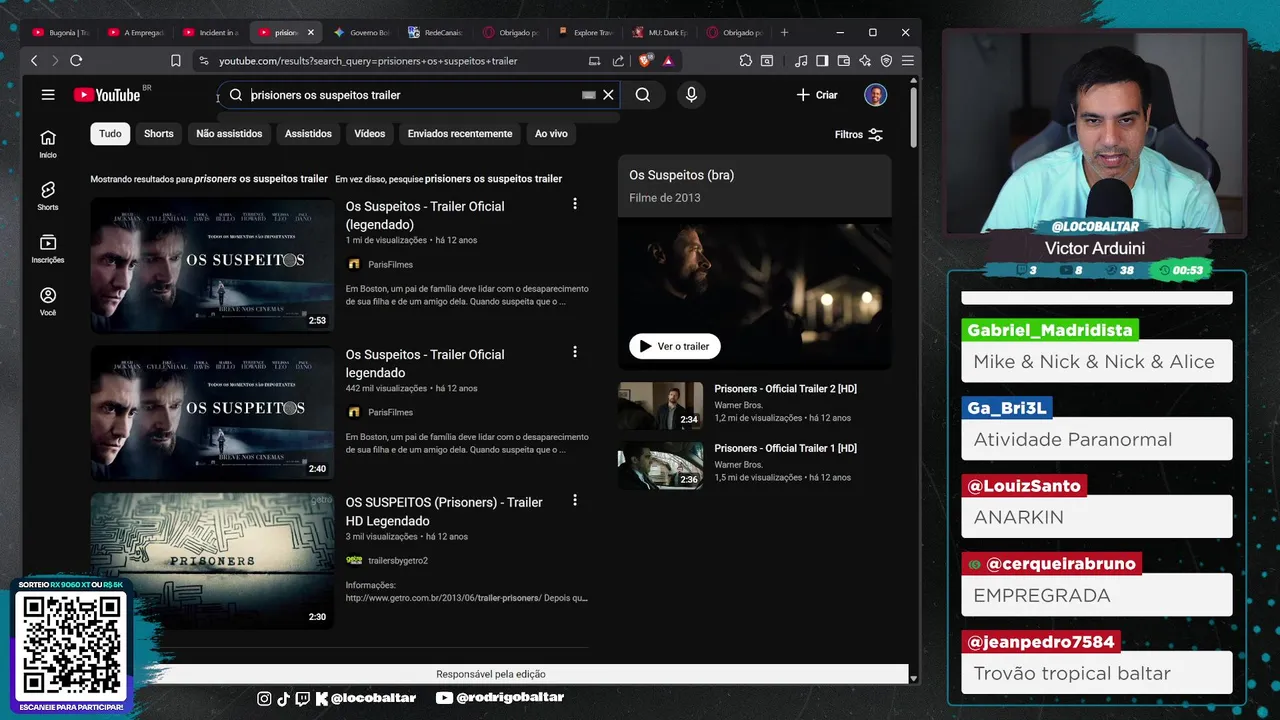The height and width of the screenshot is (720, 1280).
Task: Switch to the Explore Trav browser tab
Action: click(584, 32)
